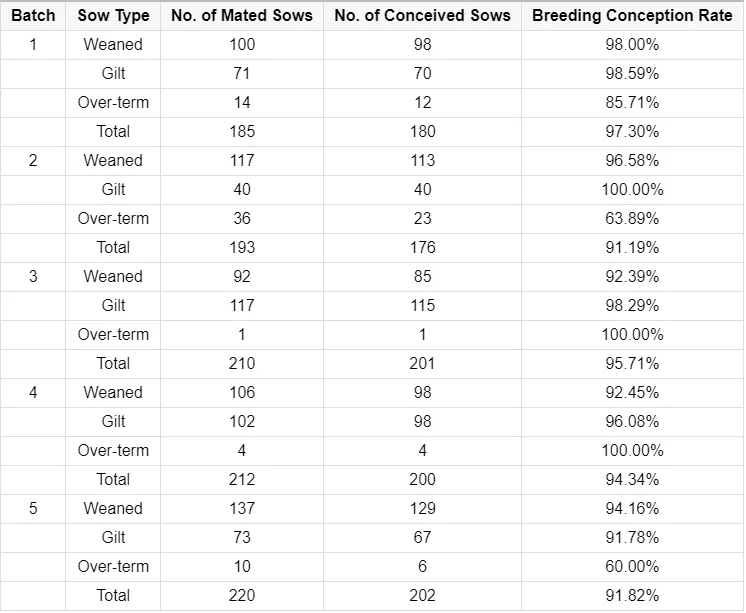Click the No. of Mated Sows header
Viewport: 746px width, 613px height.
click(x=242, y=16)
